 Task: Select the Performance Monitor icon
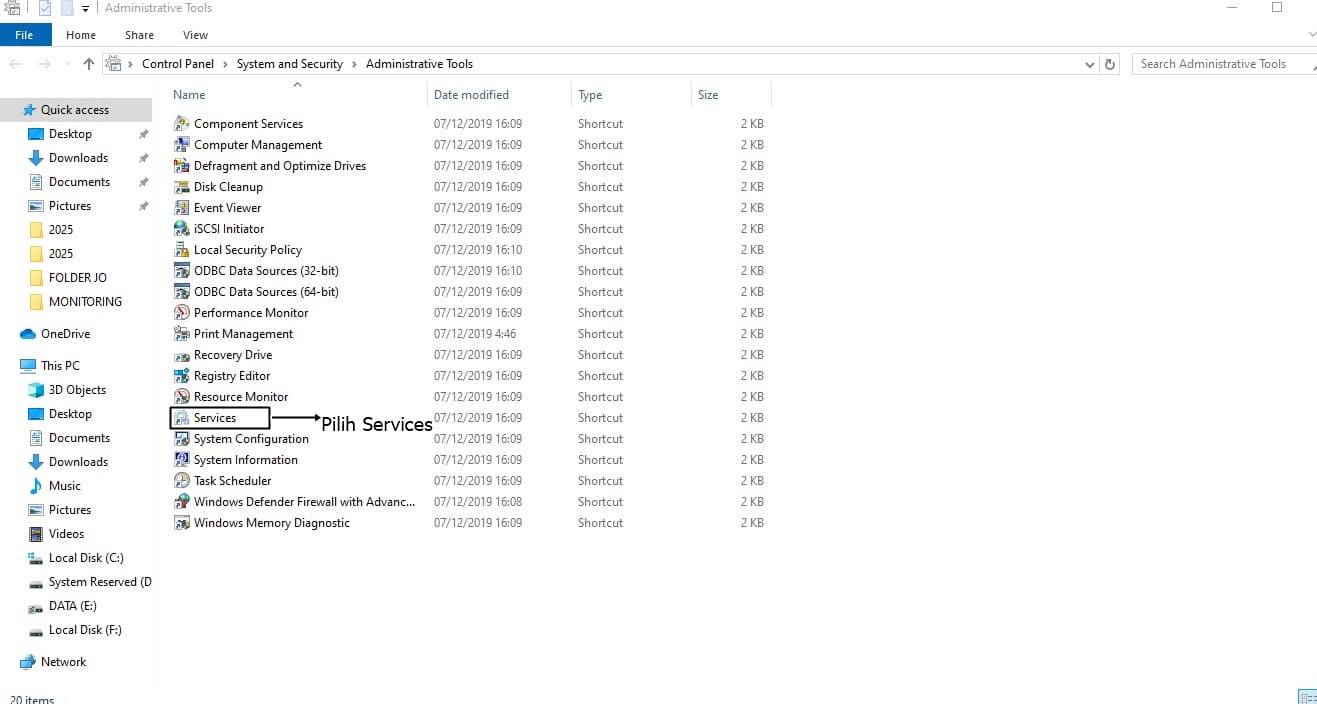pyautogui.click(x=181, y=312)
